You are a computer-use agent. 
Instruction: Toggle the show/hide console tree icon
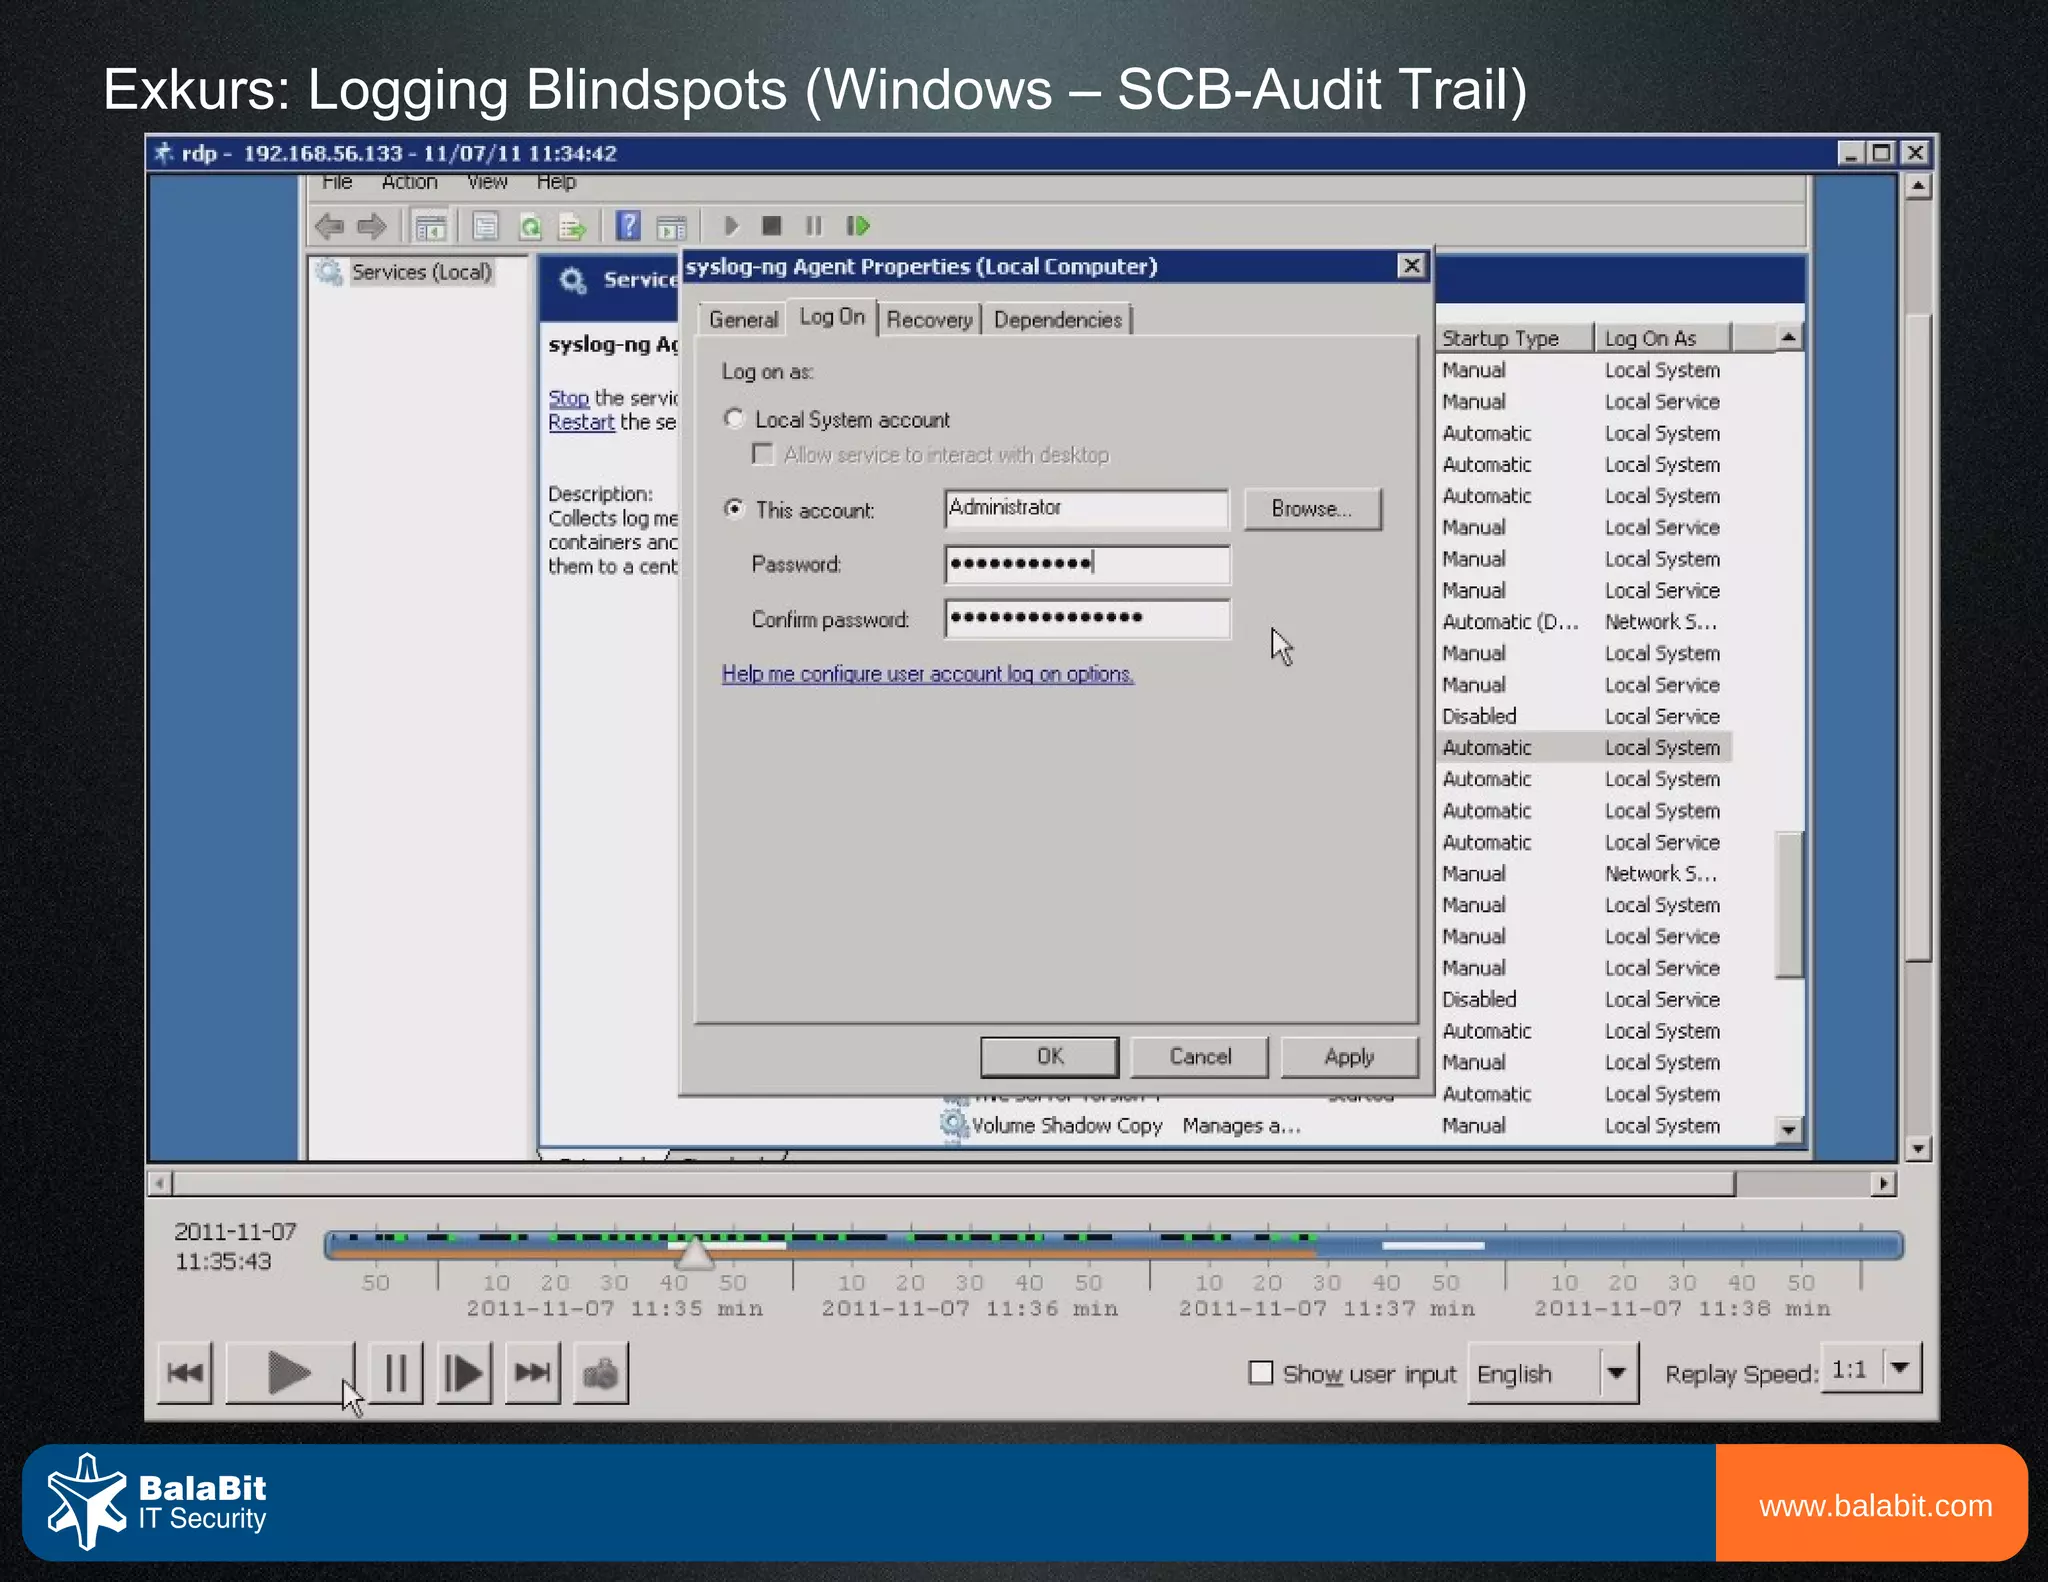pos(431,227)
